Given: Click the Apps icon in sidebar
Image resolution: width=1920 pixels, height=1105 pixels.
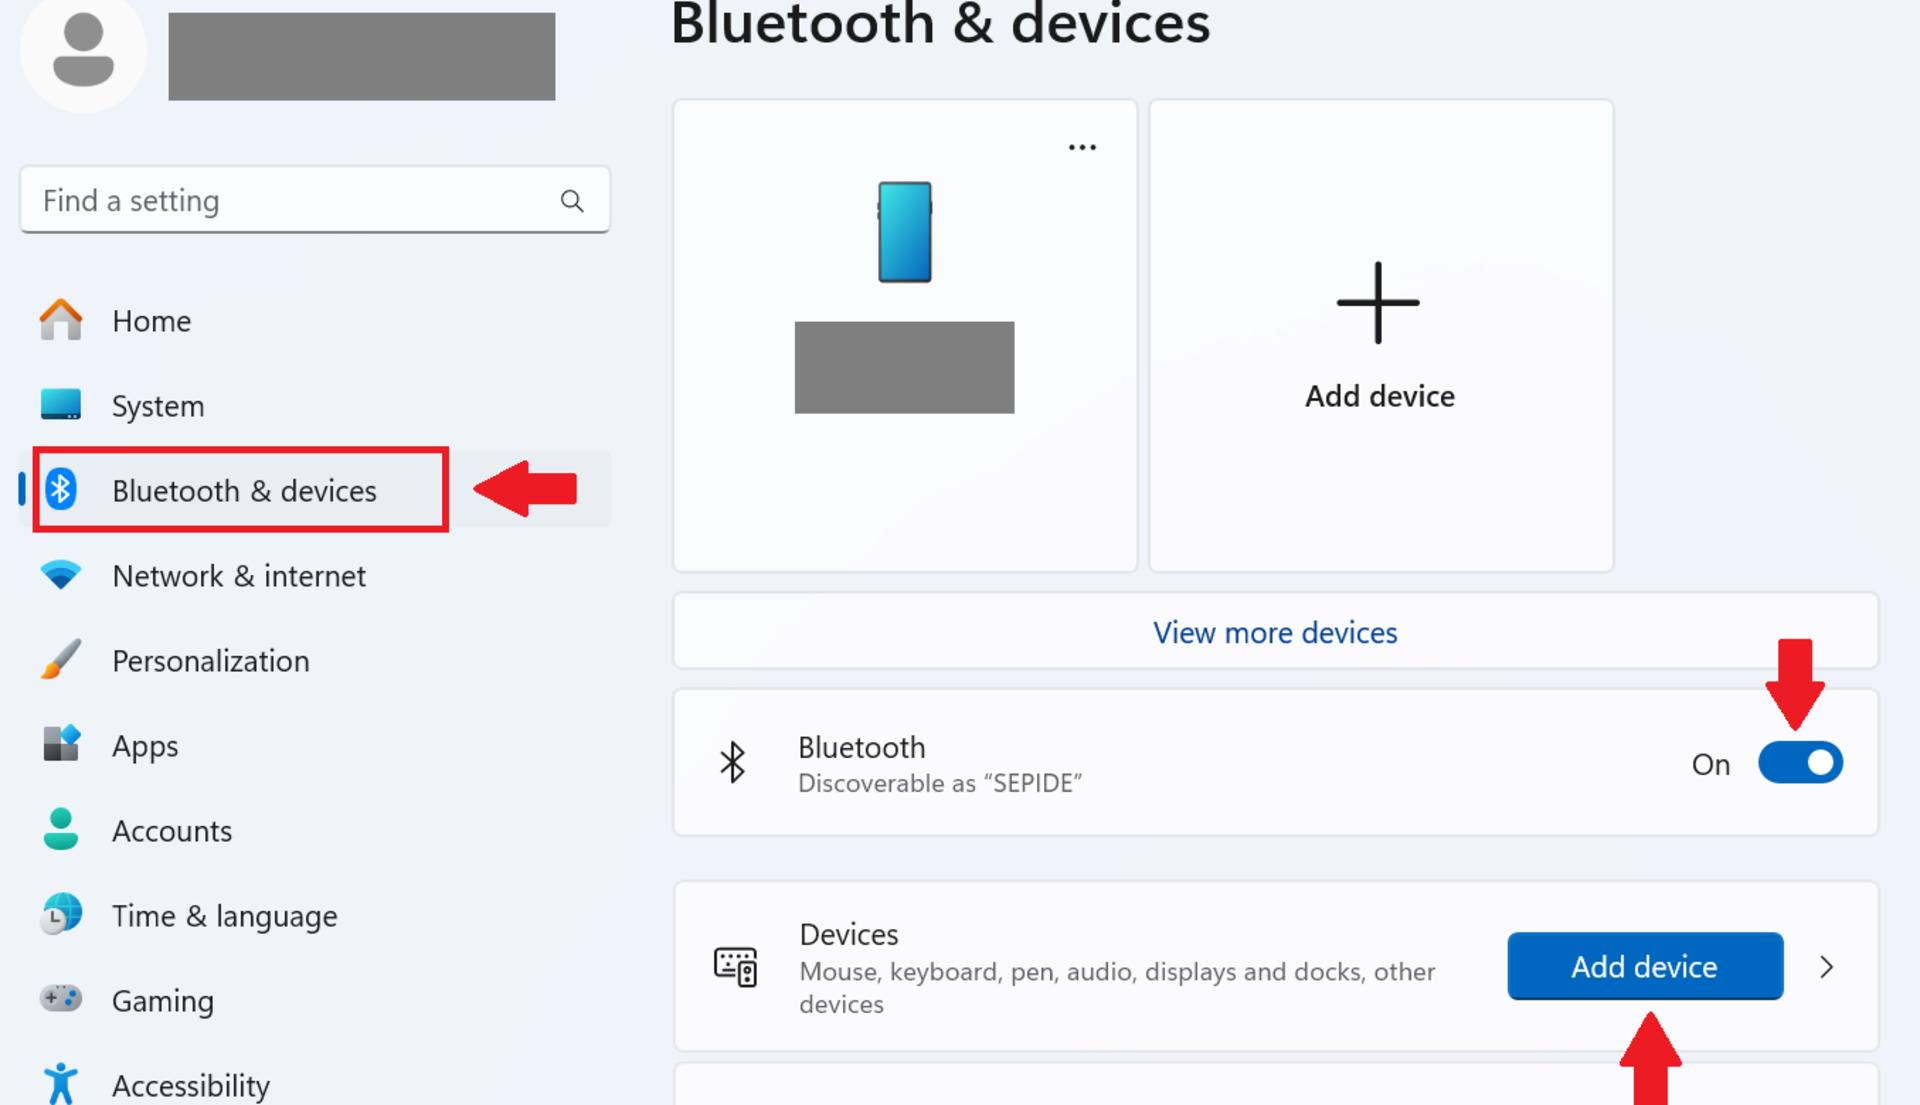Looking at the screenshot, I should coord(61,744).
